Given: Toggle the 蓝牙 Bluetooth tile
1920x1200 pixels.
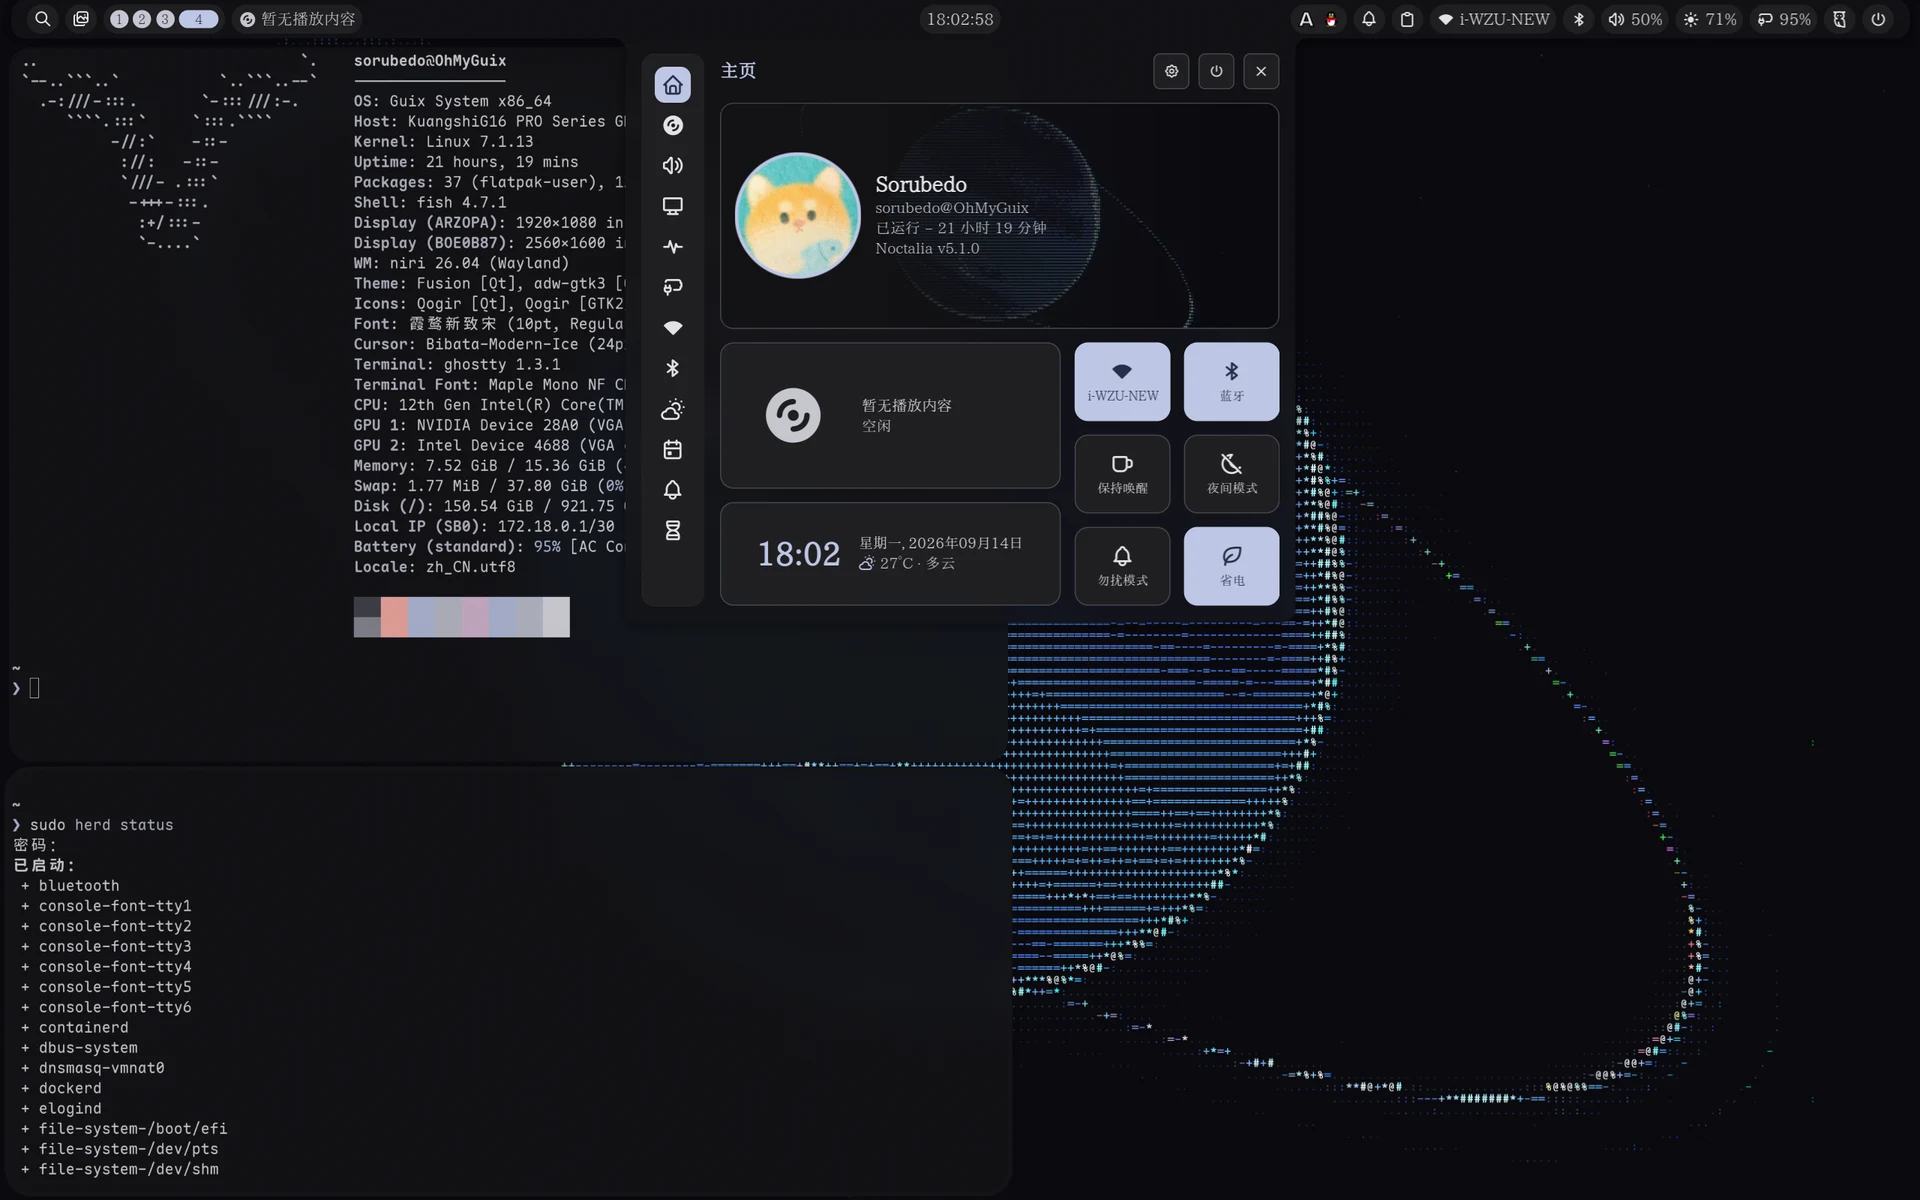Looking at the screenshot, I should [x=1231, y=381].
